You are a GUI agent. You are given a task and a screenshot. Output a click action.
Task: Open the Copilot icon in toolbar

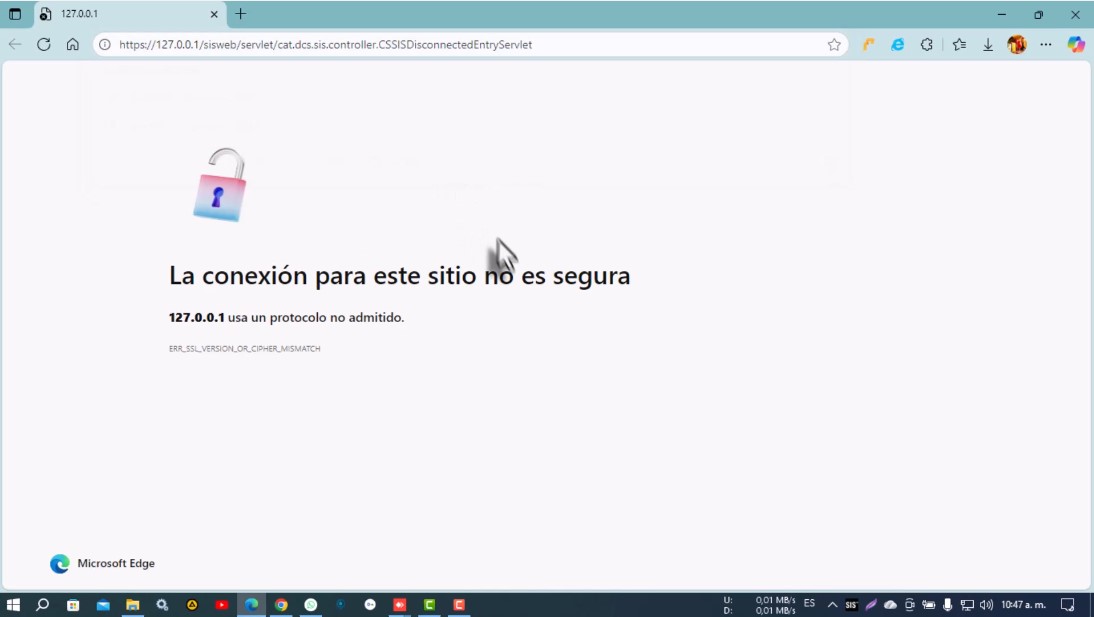coord(1076,44)
